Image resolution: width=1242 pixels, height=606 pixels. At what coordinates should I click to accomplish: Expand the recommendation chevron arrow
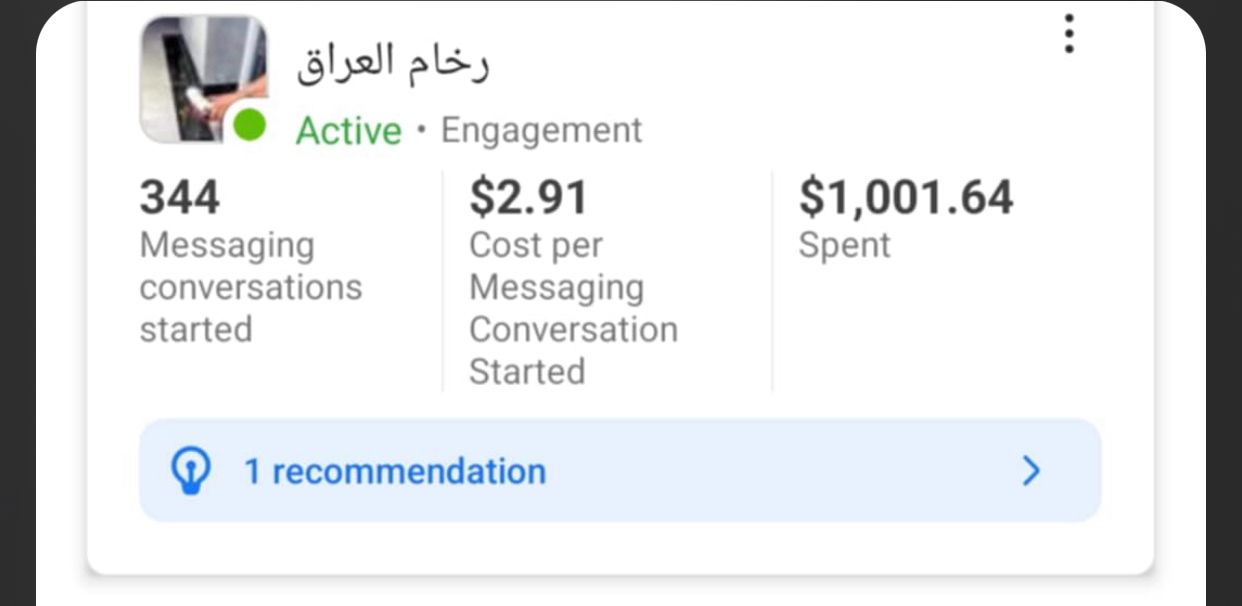click(1031, 471)
